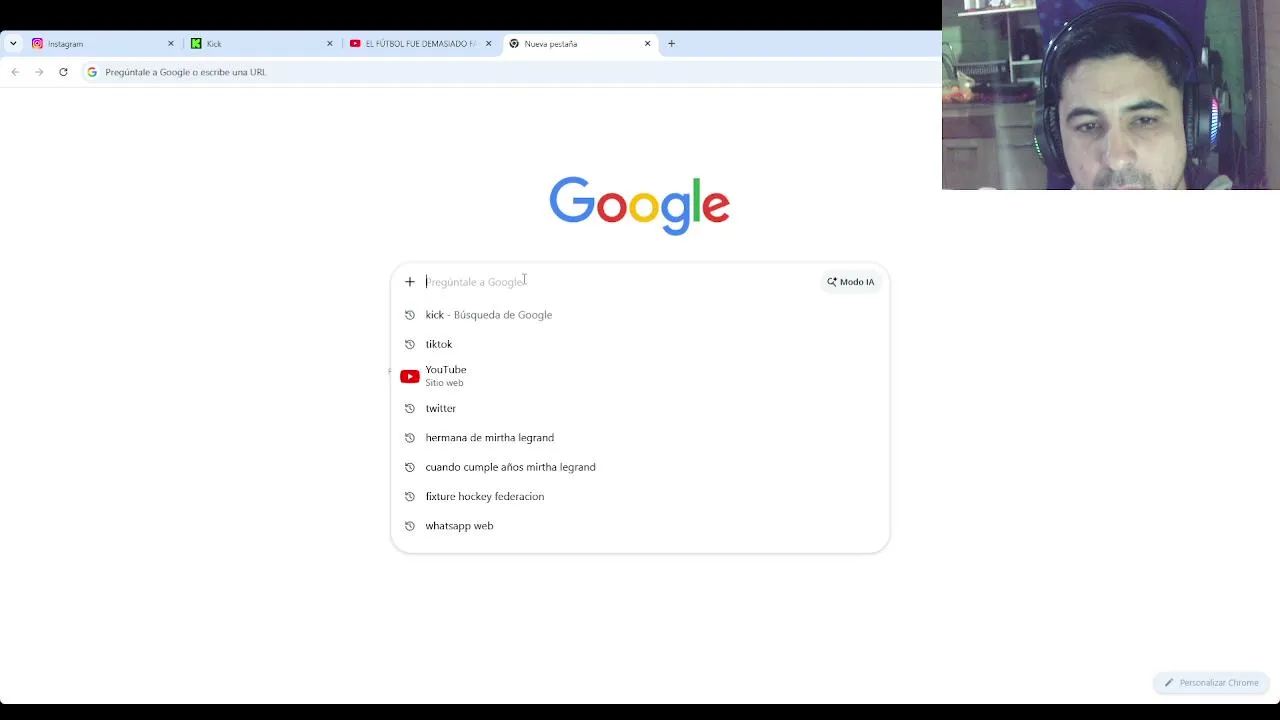
Task: Click the plus icon in search box
Action: point(409,282)
